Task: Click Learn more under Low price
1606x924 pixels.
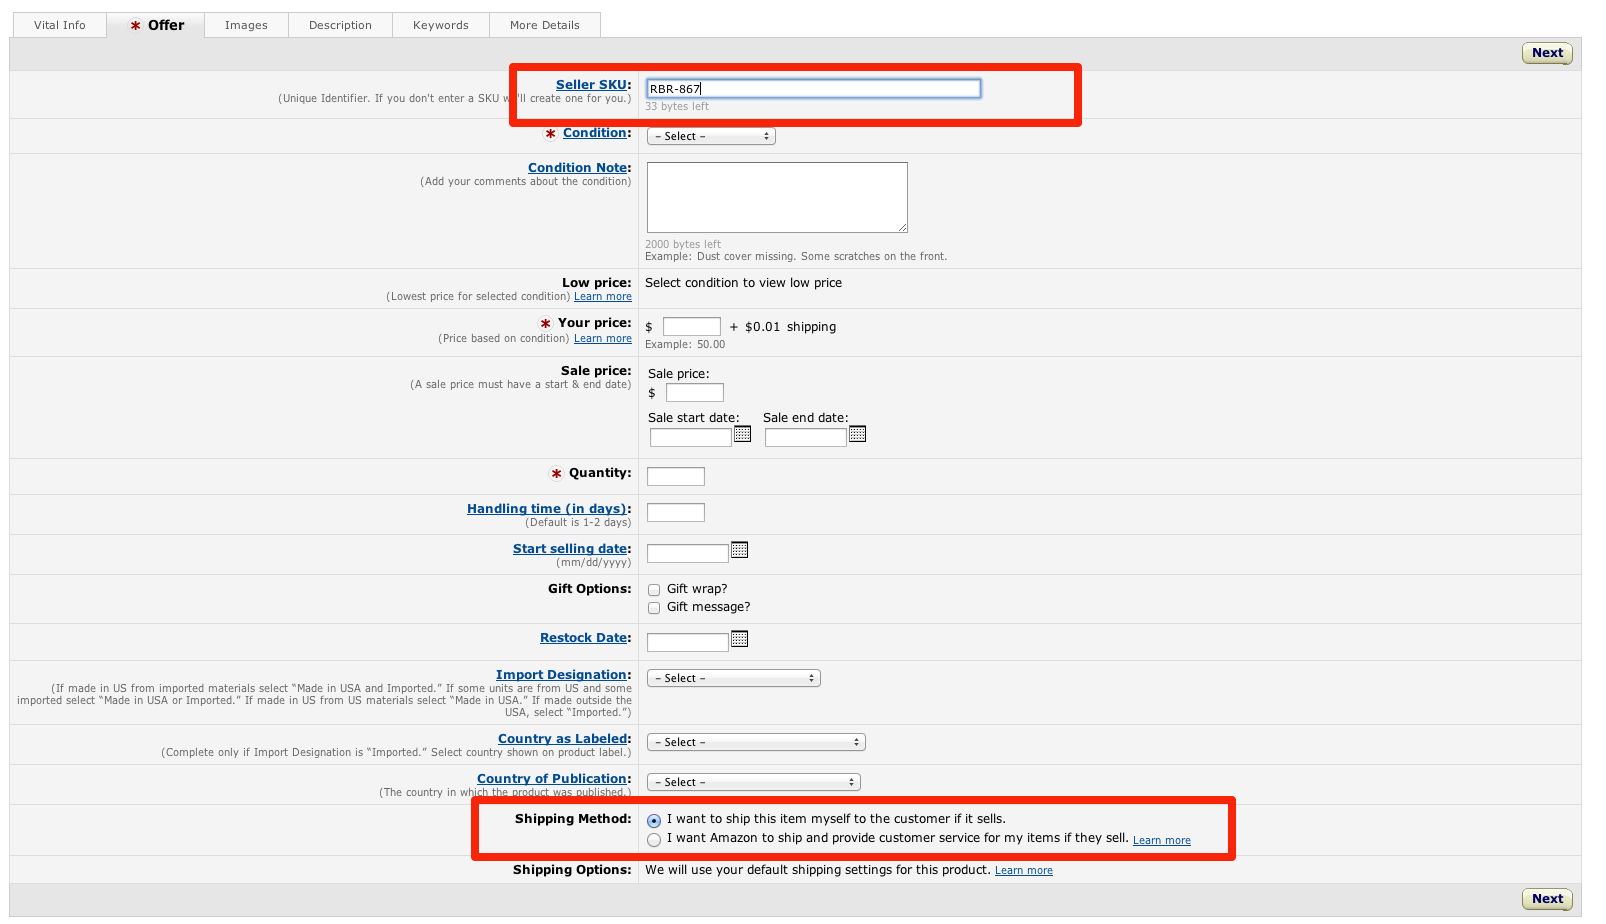Action: (x=603, y=297)
